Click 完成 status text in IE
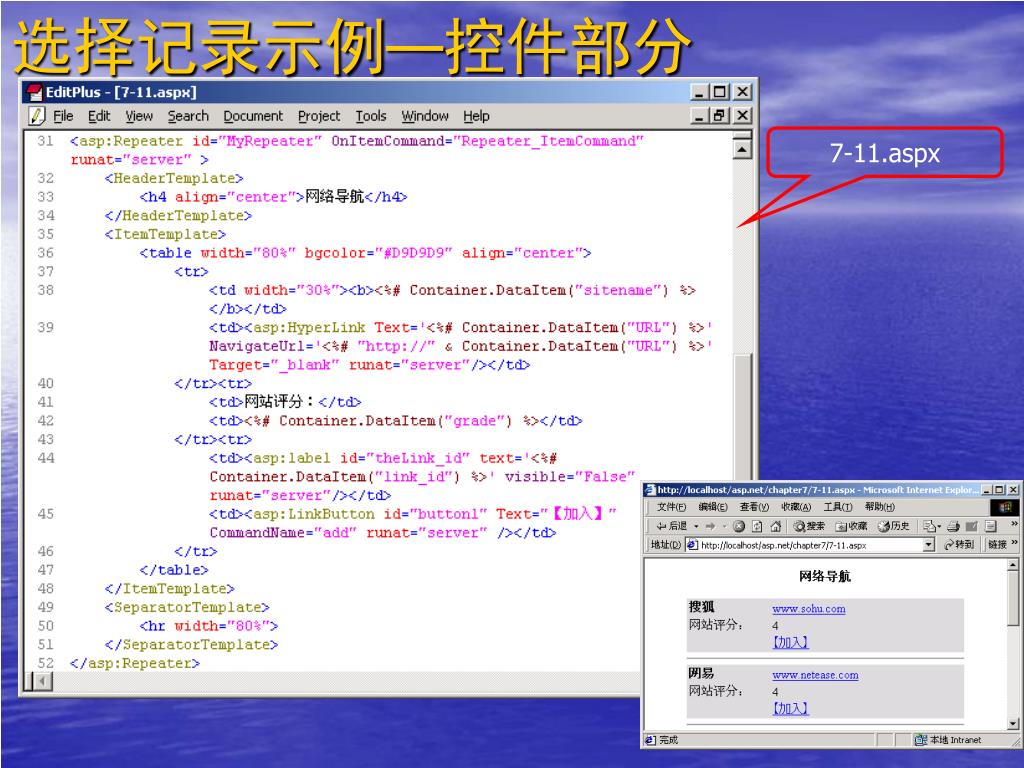The height and width of the screenshot is (768, 1024). (x=668, y=740)
